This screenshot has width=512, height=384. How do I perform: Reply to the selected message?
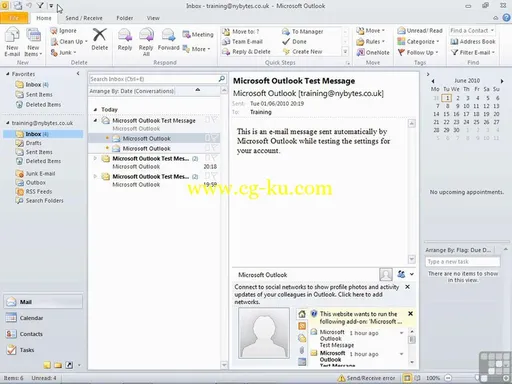(125, 39)
